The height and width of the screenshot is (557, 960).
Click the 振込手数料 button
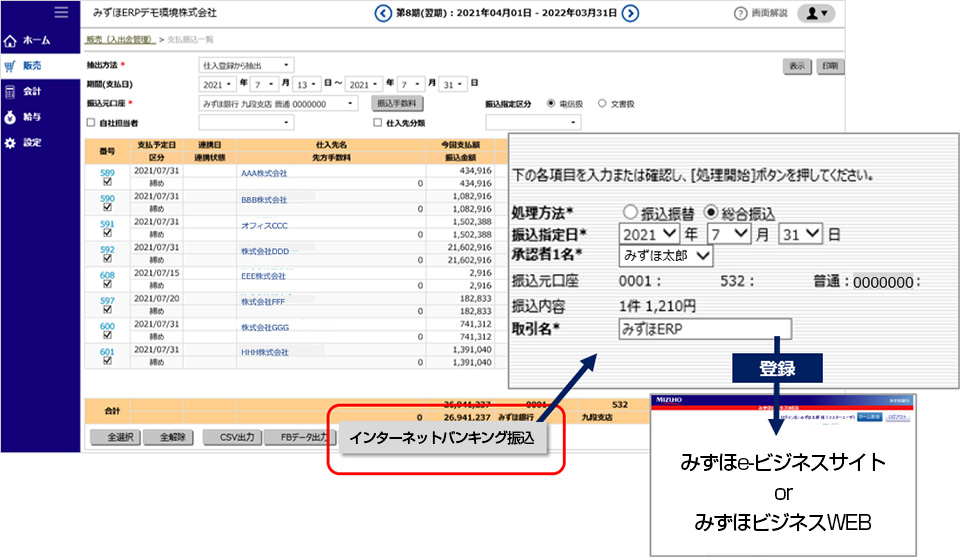(x=397, y=103)
